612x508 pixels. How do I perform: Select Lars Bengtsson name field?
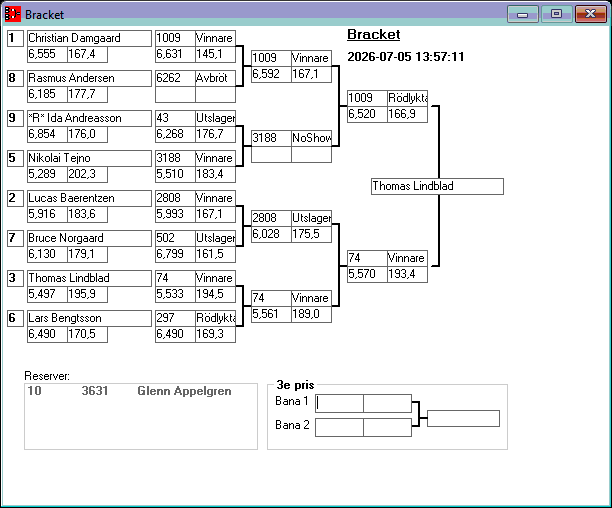(x=89, y=318)
